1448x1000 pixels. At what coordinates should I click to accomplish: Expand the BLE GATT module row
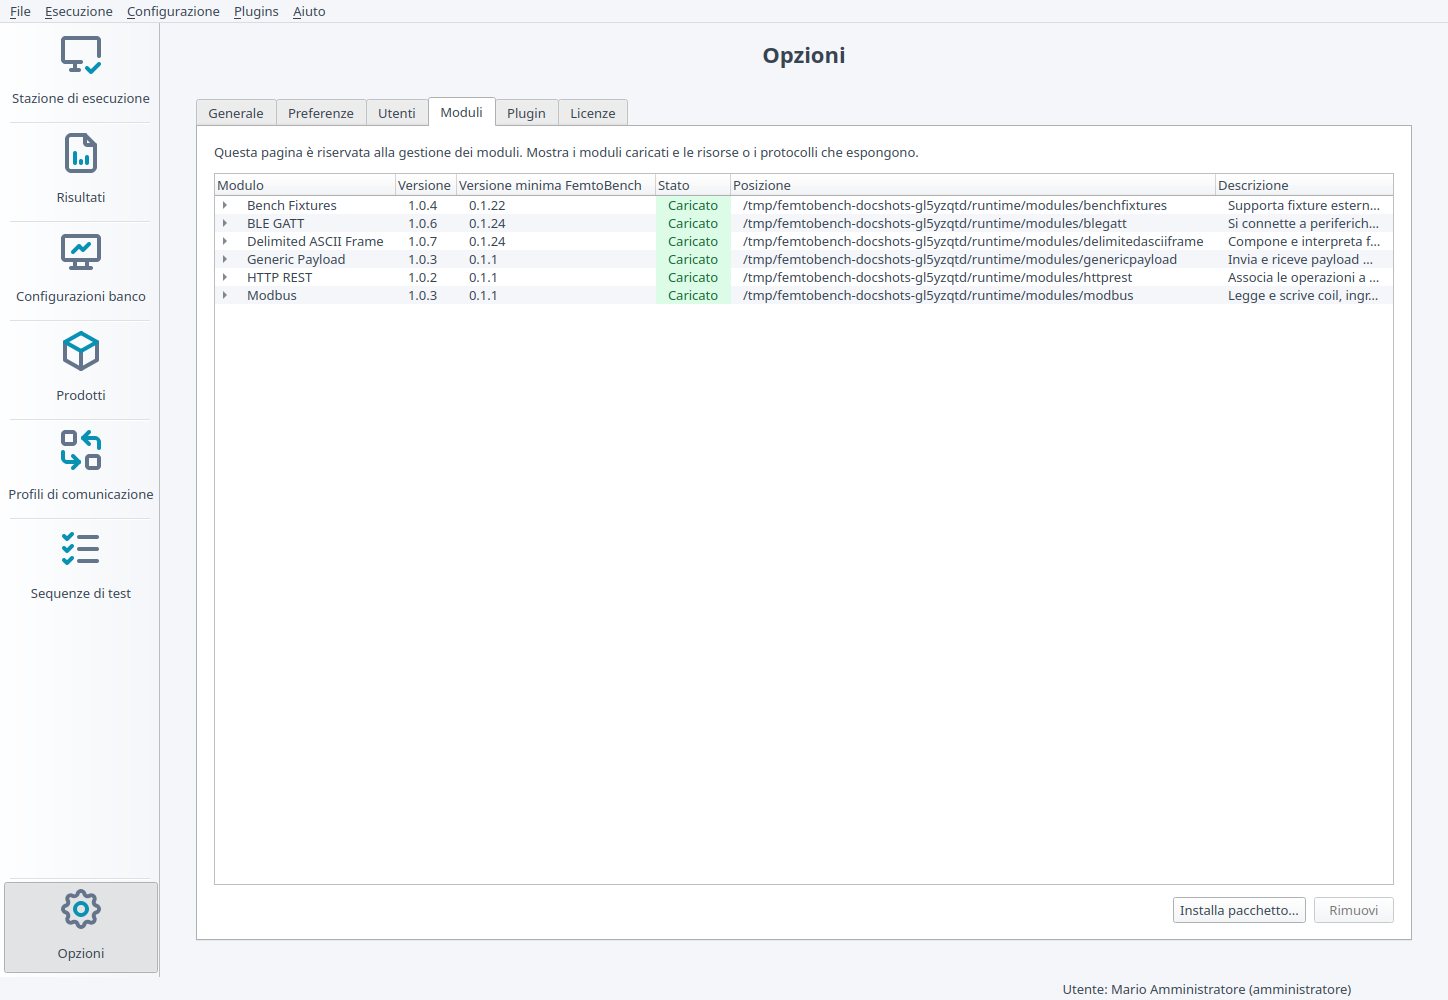click(x=225, y=223)
